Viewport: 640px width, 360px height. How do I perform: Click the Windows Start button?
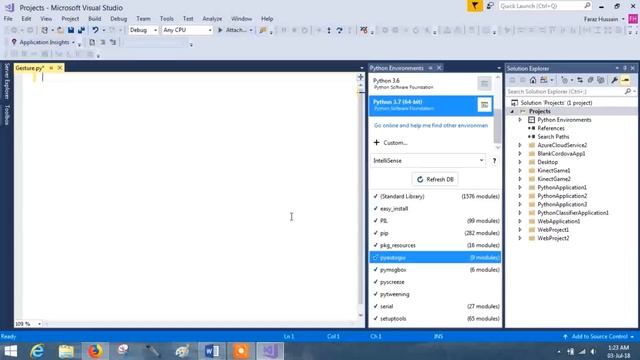click(11, 351)
